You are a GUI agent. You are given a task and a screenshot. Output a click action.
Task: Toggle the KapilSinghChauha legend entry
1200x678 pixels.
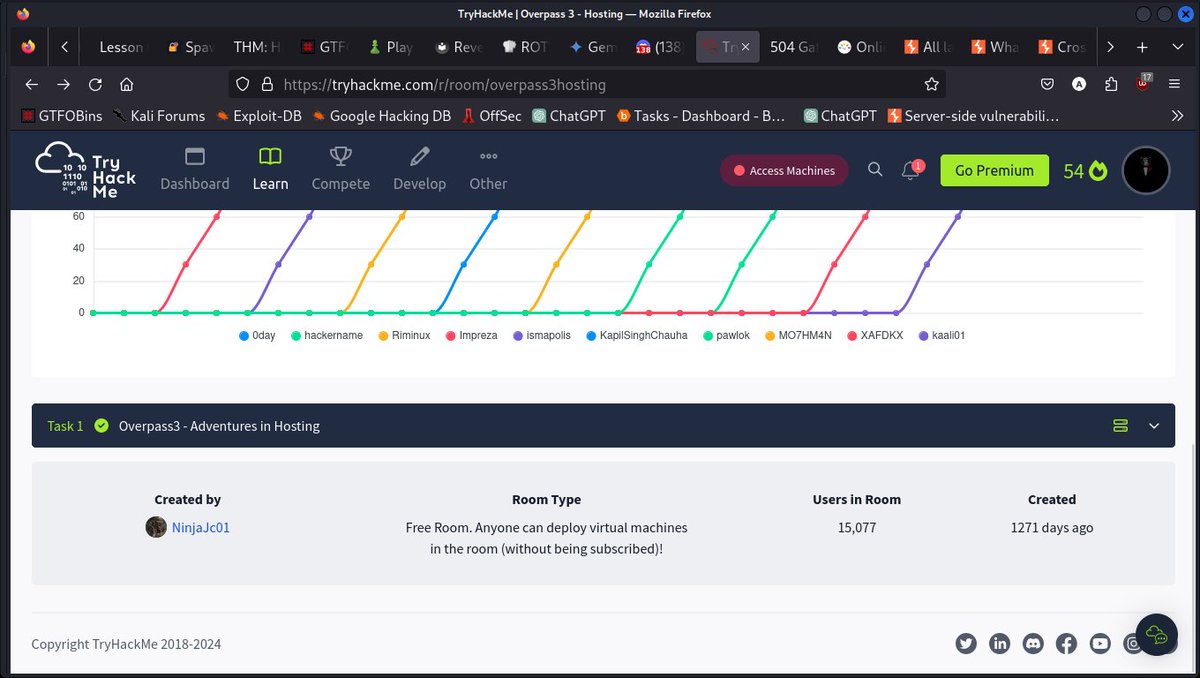click(637, 335)
